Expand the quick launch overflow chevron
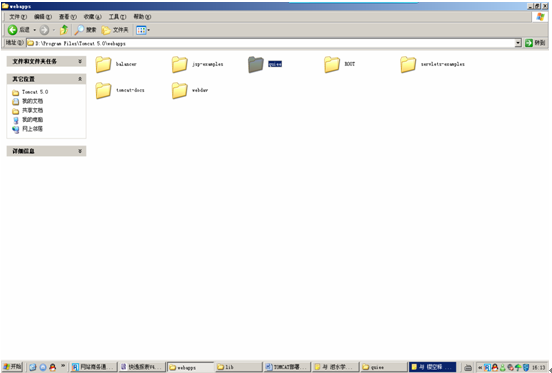This screenshot has width=552, height=373. tap(63, 366)
